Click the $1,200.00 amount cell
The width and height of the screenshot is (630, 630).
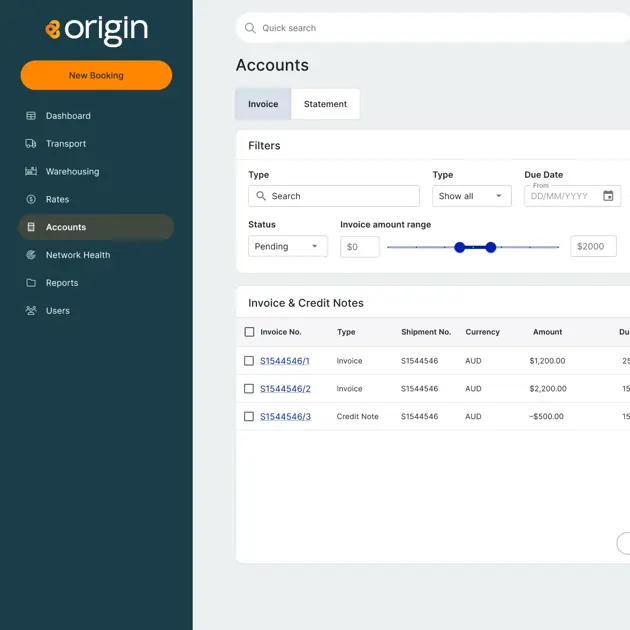(x=547, y=361)
